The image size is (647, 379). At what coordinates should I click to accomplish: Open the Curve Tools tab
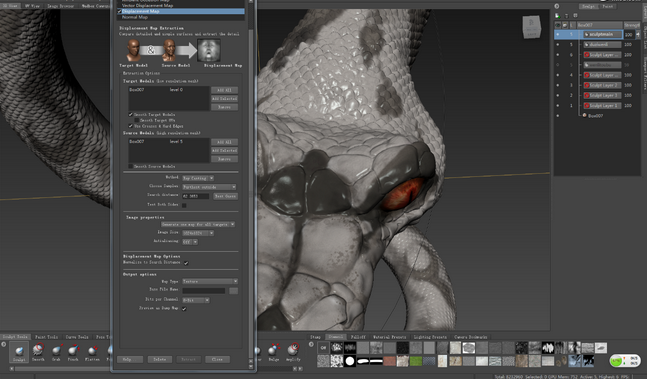(x=77, y=337)
